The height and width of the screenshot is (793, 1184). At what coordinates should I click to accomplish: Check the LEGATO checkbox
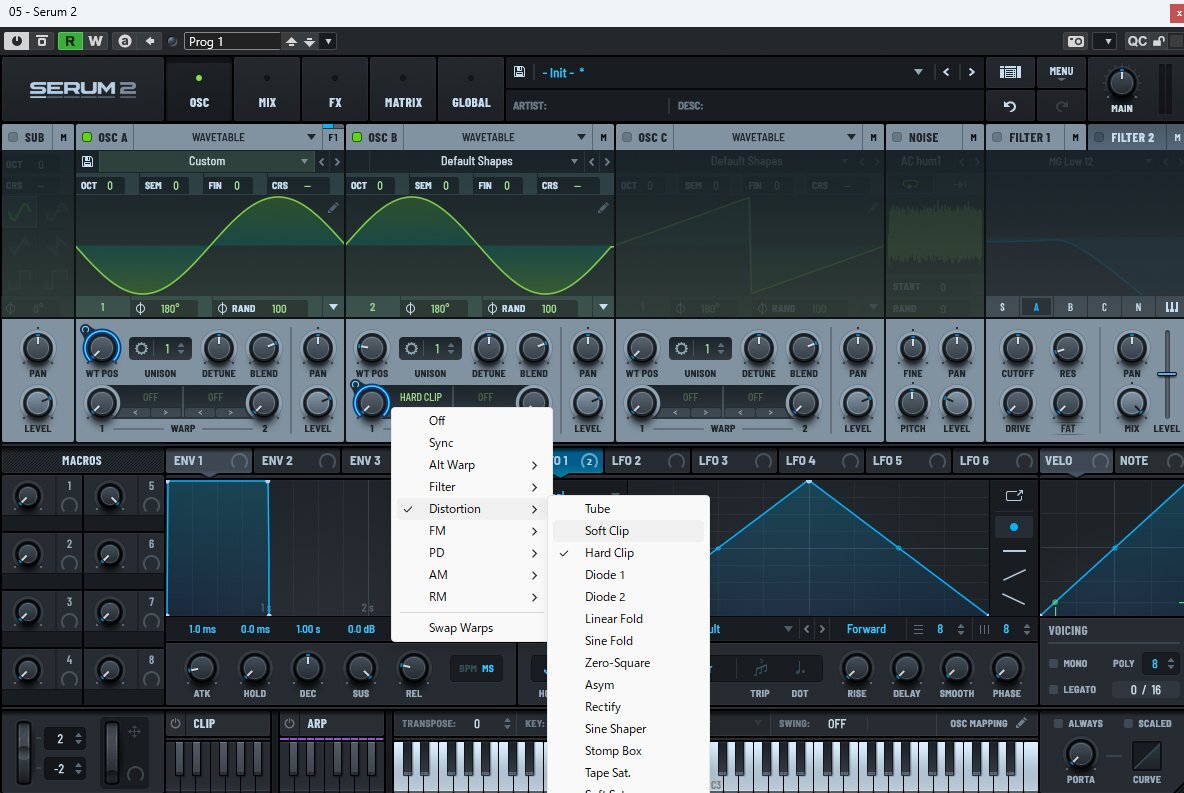pyautogui.click(x=1053, y=689)
